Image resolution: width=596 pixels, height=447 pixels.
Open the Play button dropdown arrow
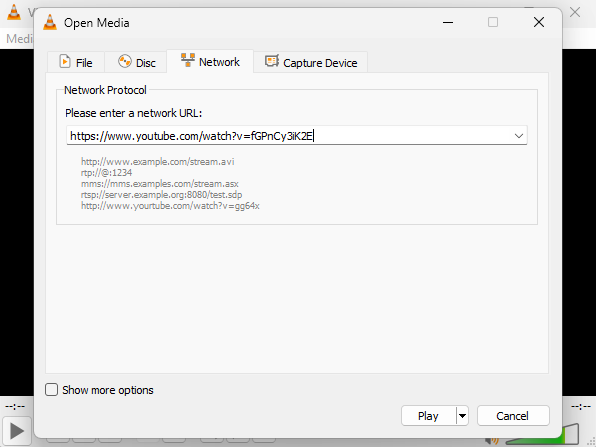462,416
